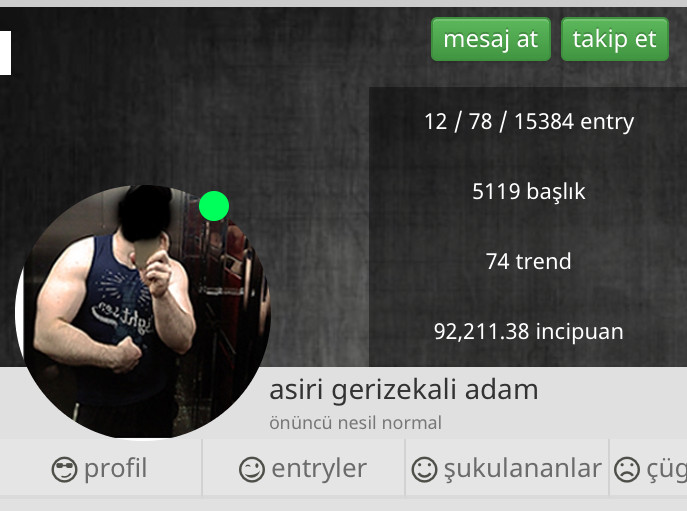687x511 pixels.
Task: Click the önüncü nesil normal label
Action: (355, 423)
